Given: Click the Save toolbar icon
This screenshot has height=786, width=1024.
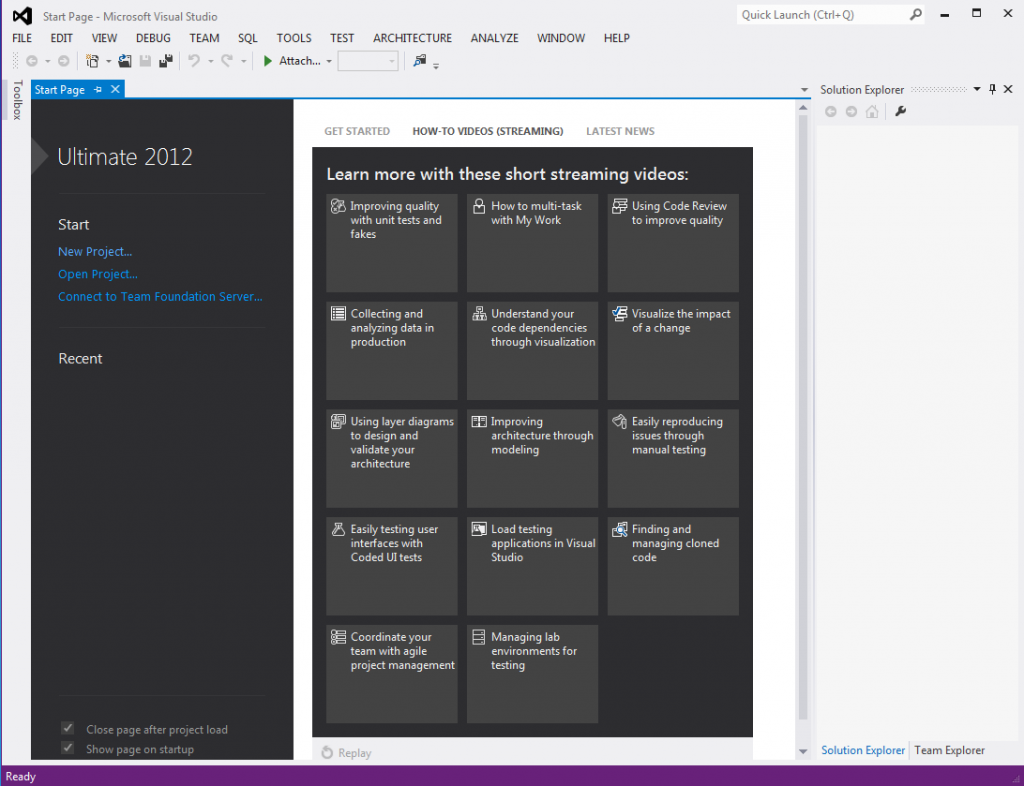Looking at the screenshot, I should click(x=145, y=61).
